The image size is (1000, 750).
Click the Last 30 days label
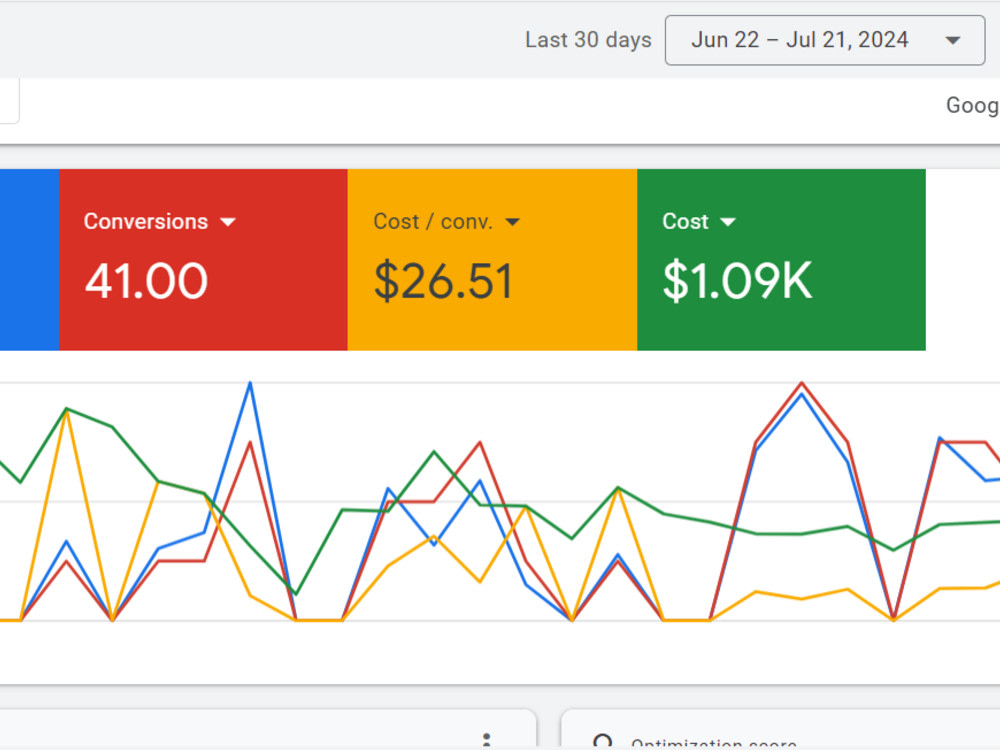pos(588,40)
